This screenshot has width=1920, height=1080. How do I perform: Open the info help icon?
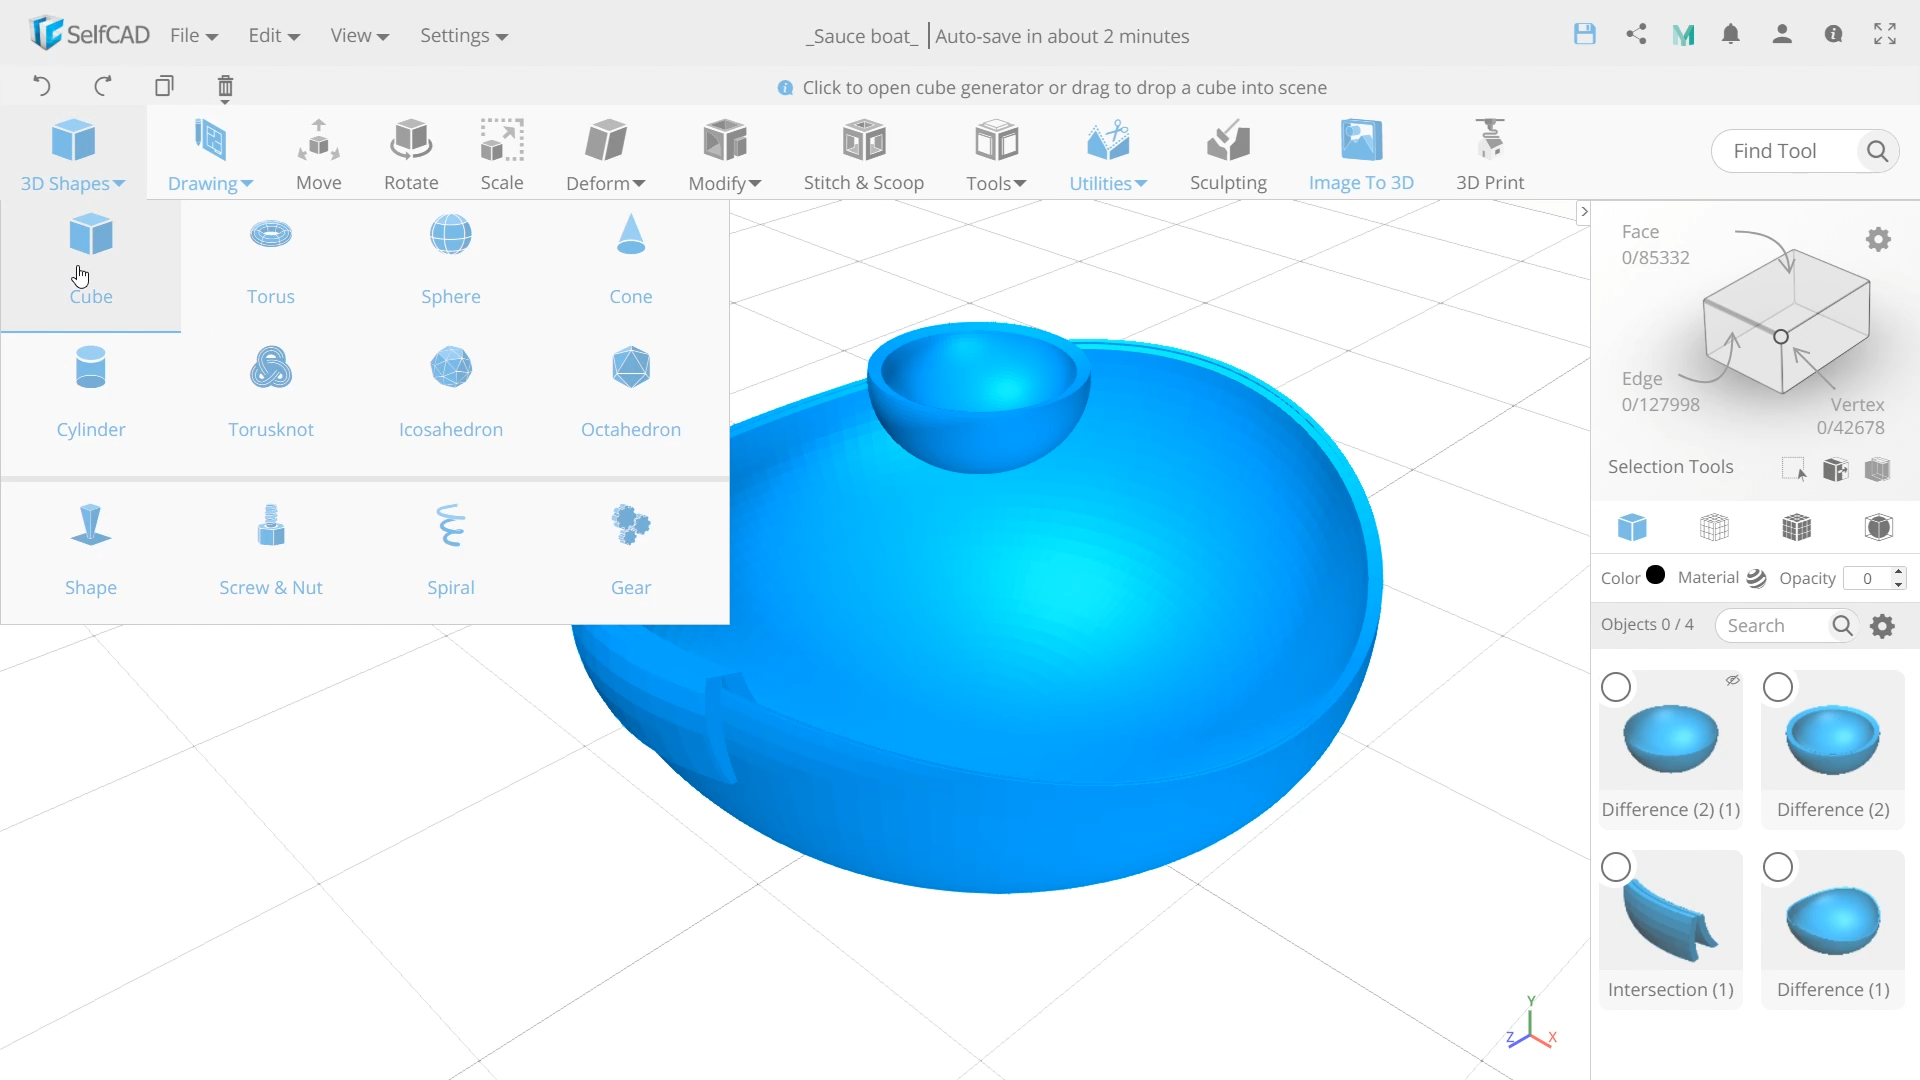pyautogui.click(x=1833, y=34)
